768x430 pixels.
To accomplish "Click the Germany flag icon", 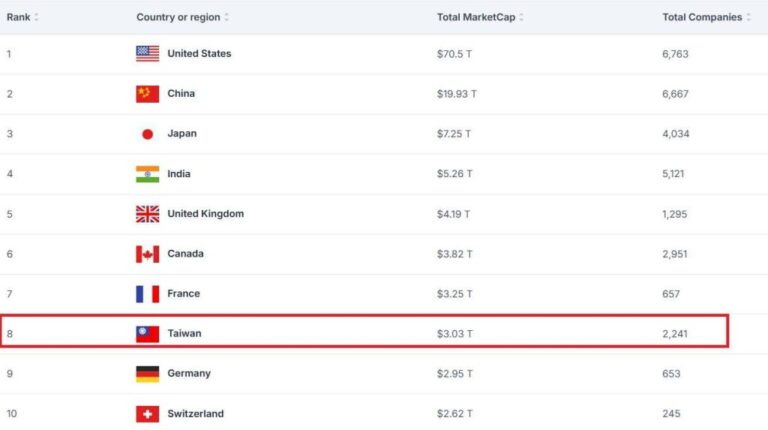I will pyautogui.click(x=147, y=374).
